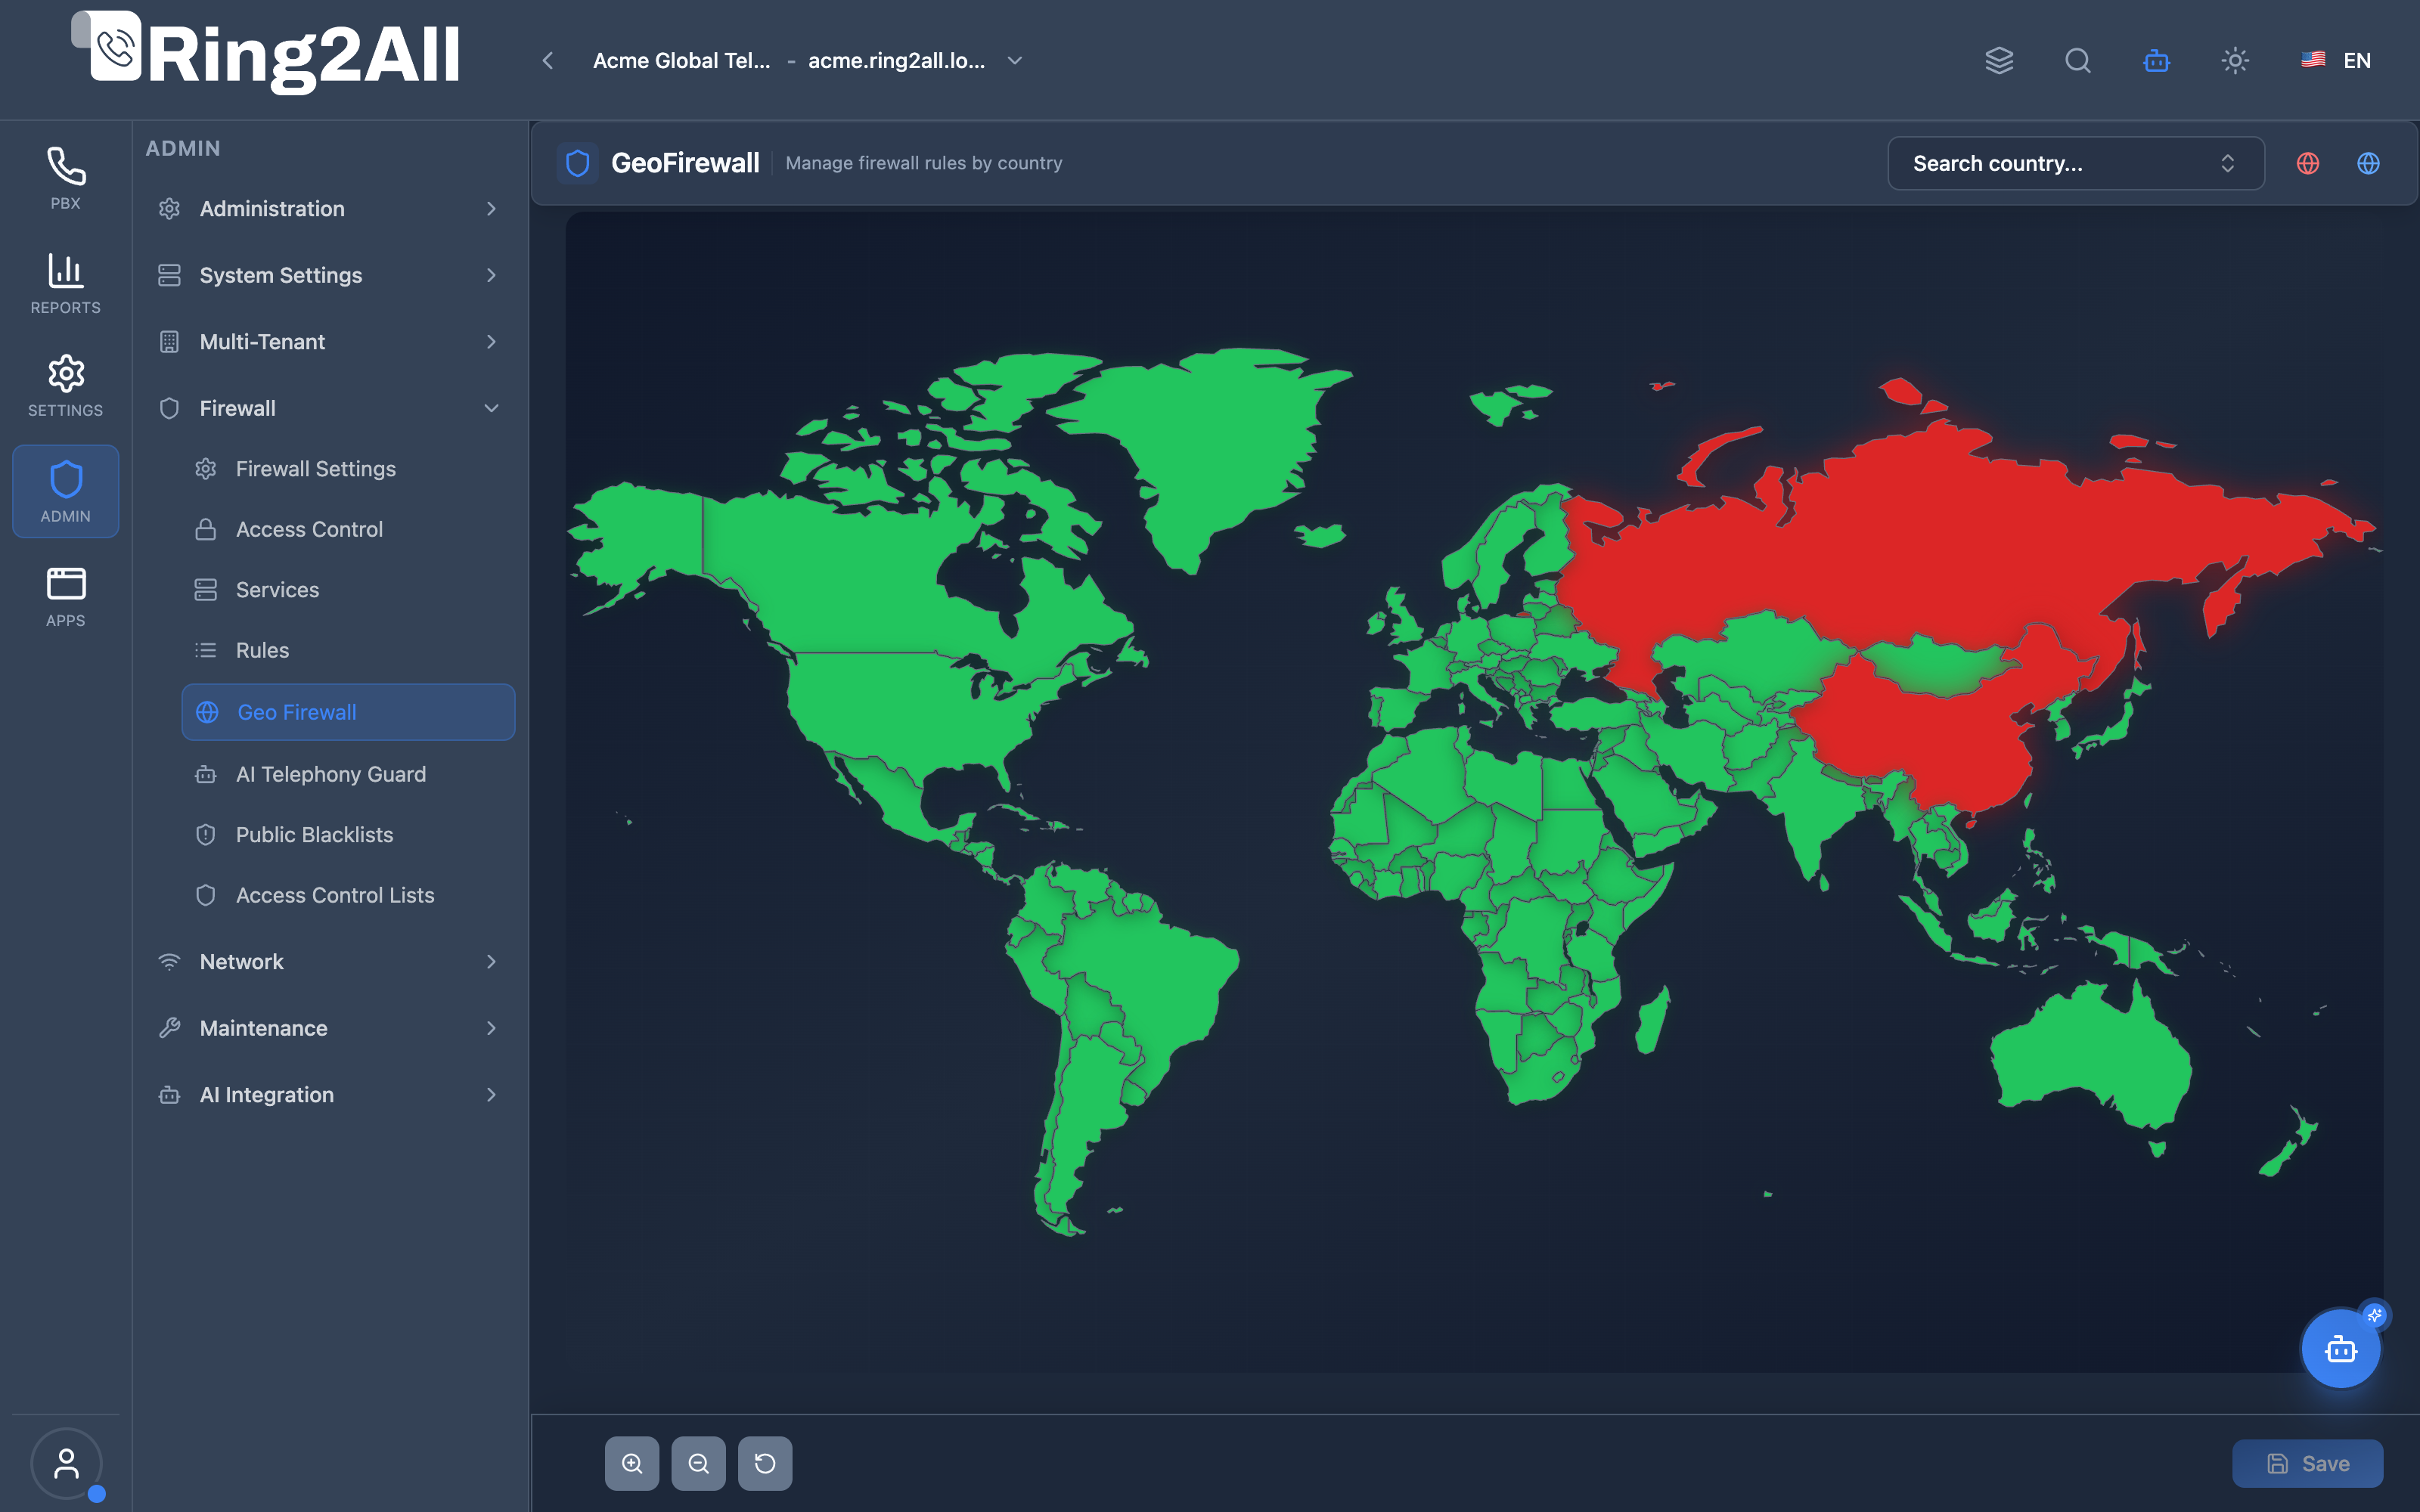Open Firewall Settings menu item
Image resolution: width=2420 pixels, height=1512 pixels.
(x=348, y=469)
